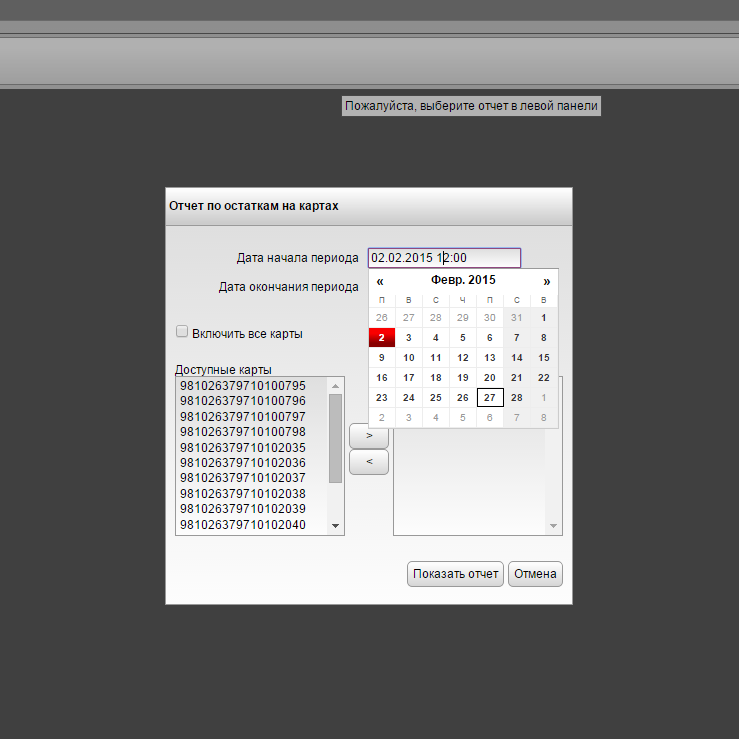Click scroll-down arrow of selected cards list

pos(553,526)
